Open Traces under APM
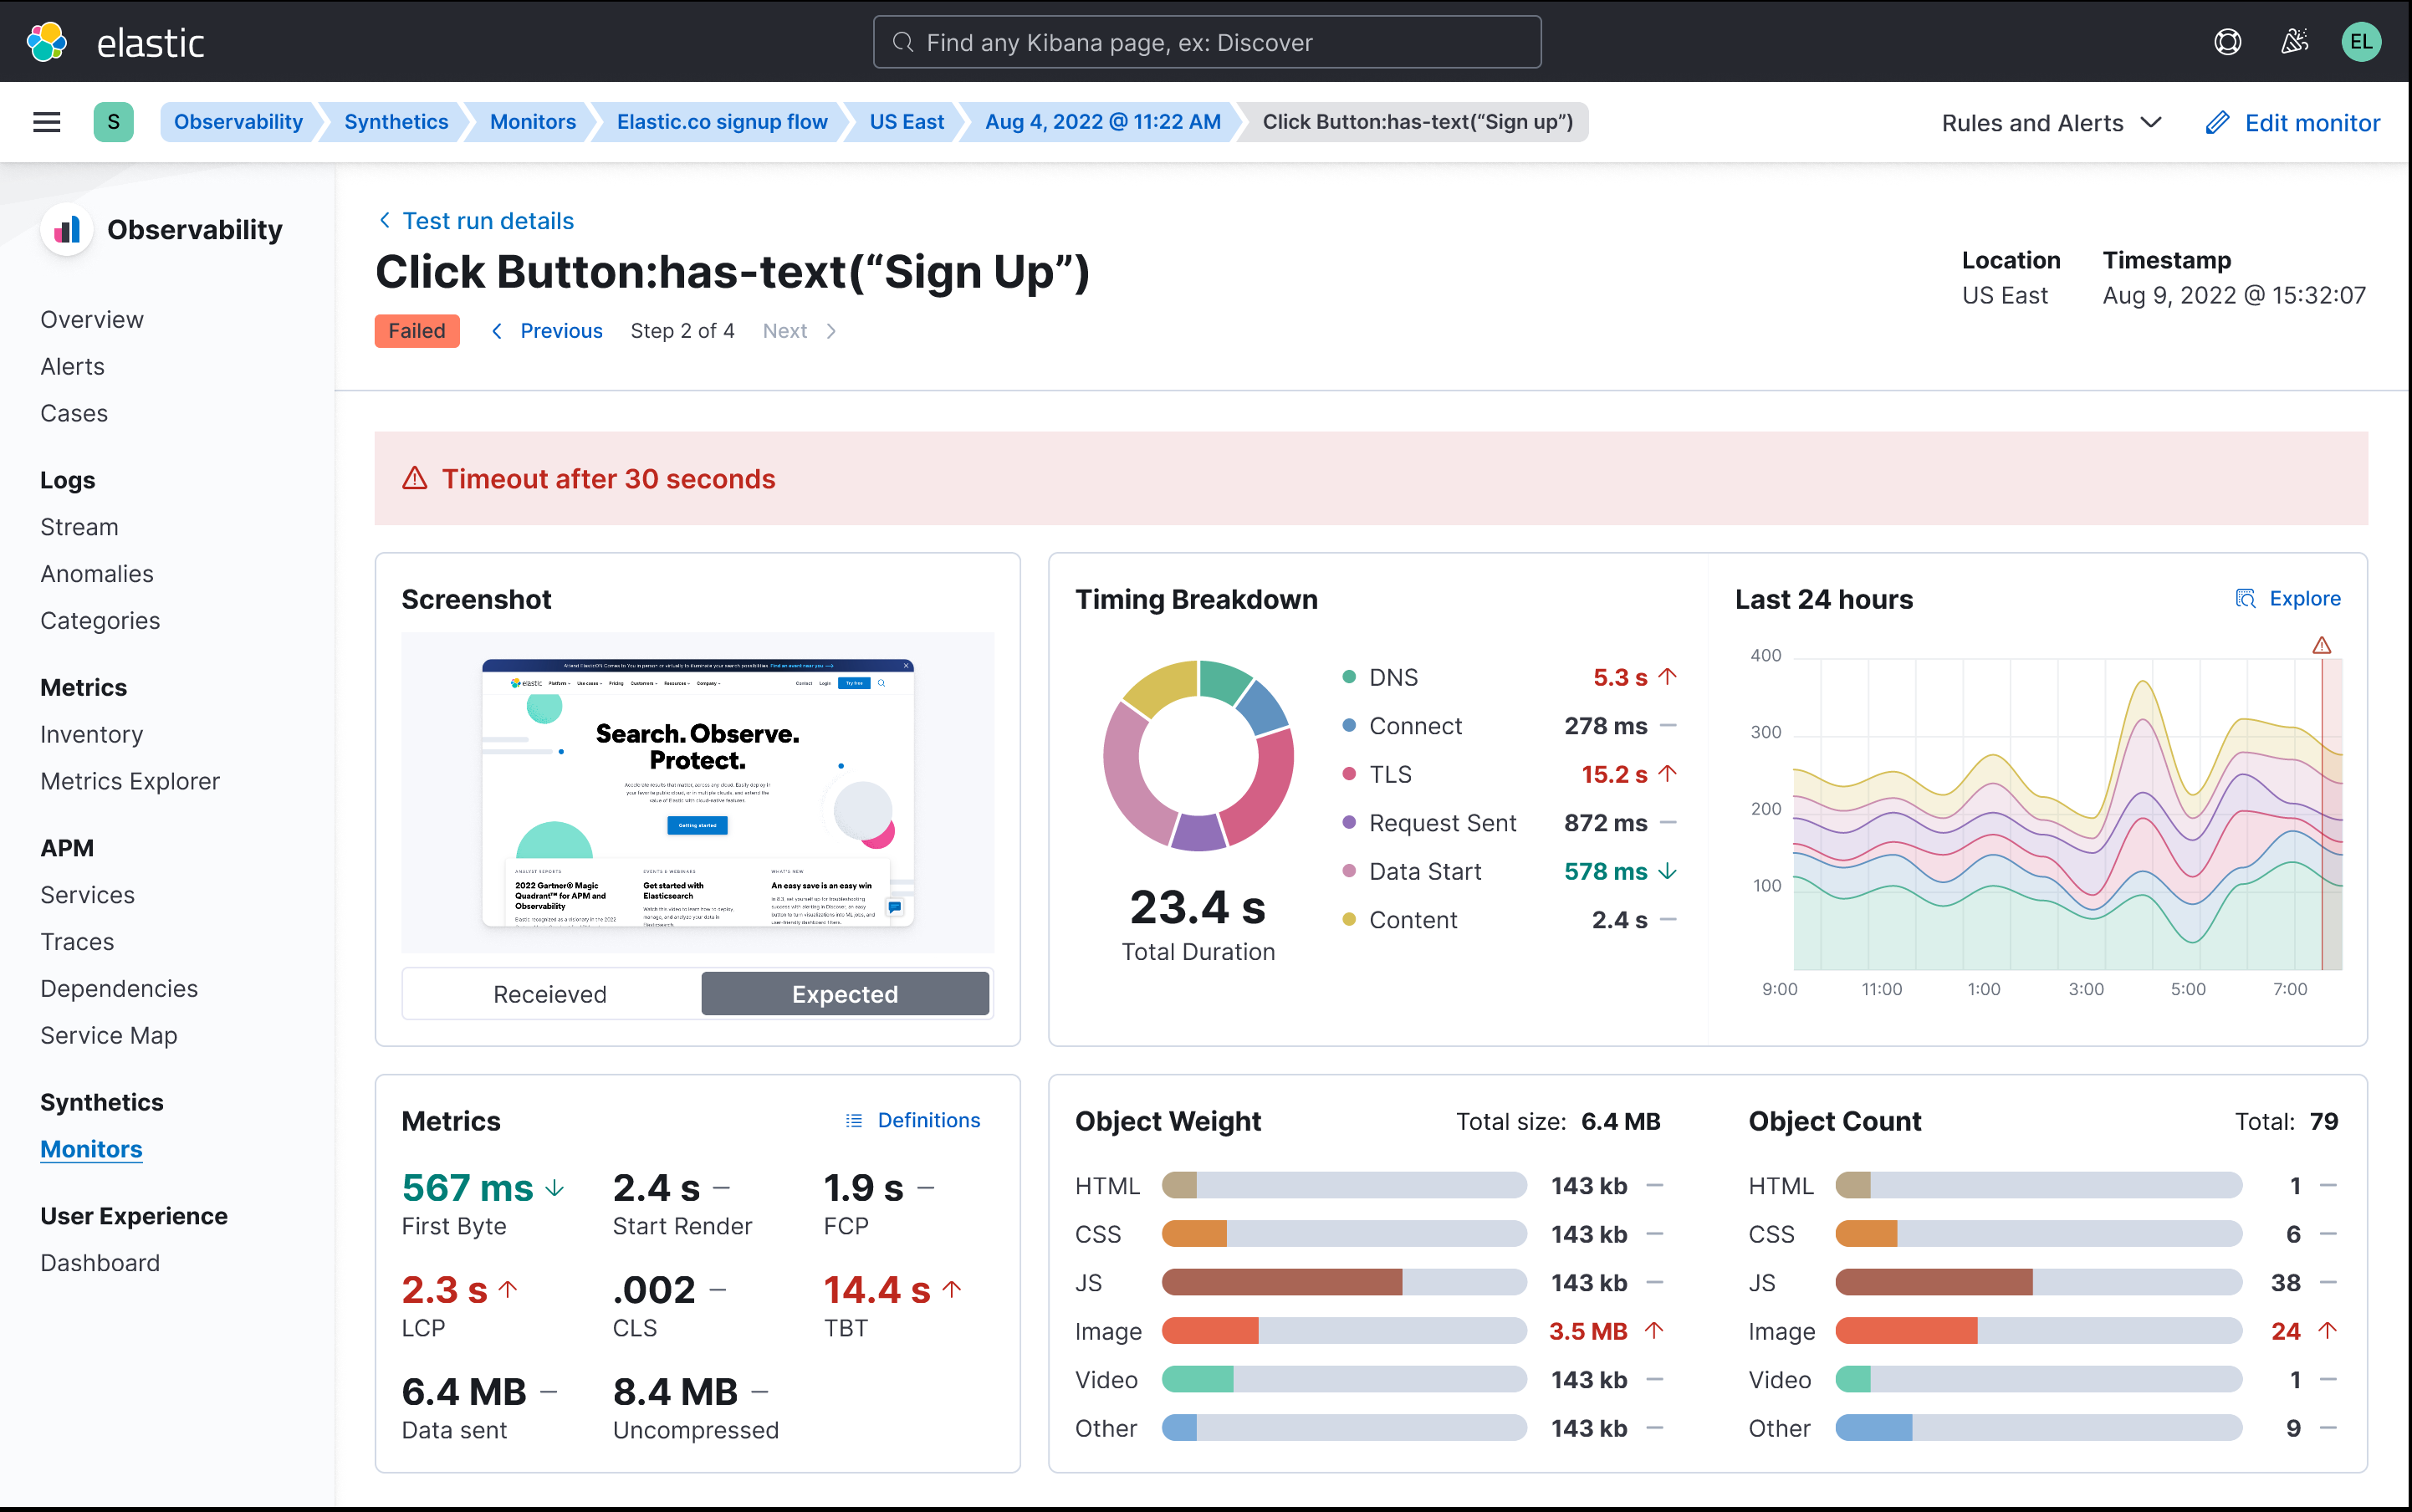The image size is (2412, 1512). [x=77, y=942]
